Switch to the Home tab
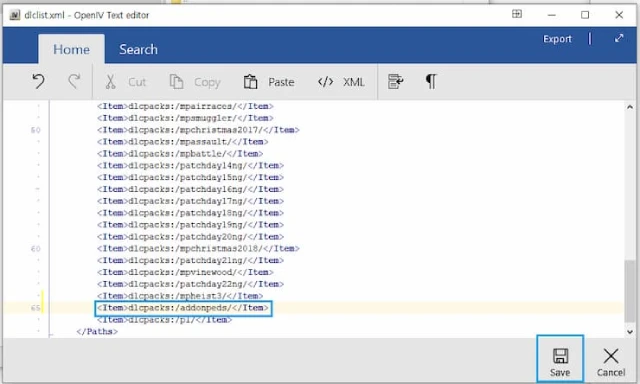The width and height of the screenshot is (640, 384). [x=71, y=49]
